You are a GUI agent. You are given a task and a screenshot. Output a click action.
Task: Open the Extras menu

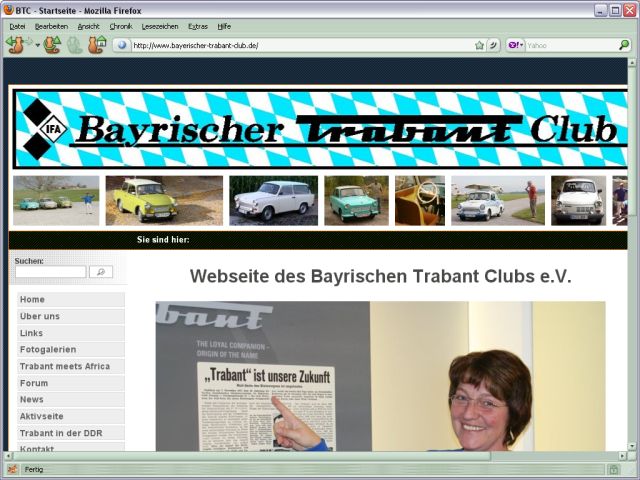pyautogui.click(x=198, y=26)
